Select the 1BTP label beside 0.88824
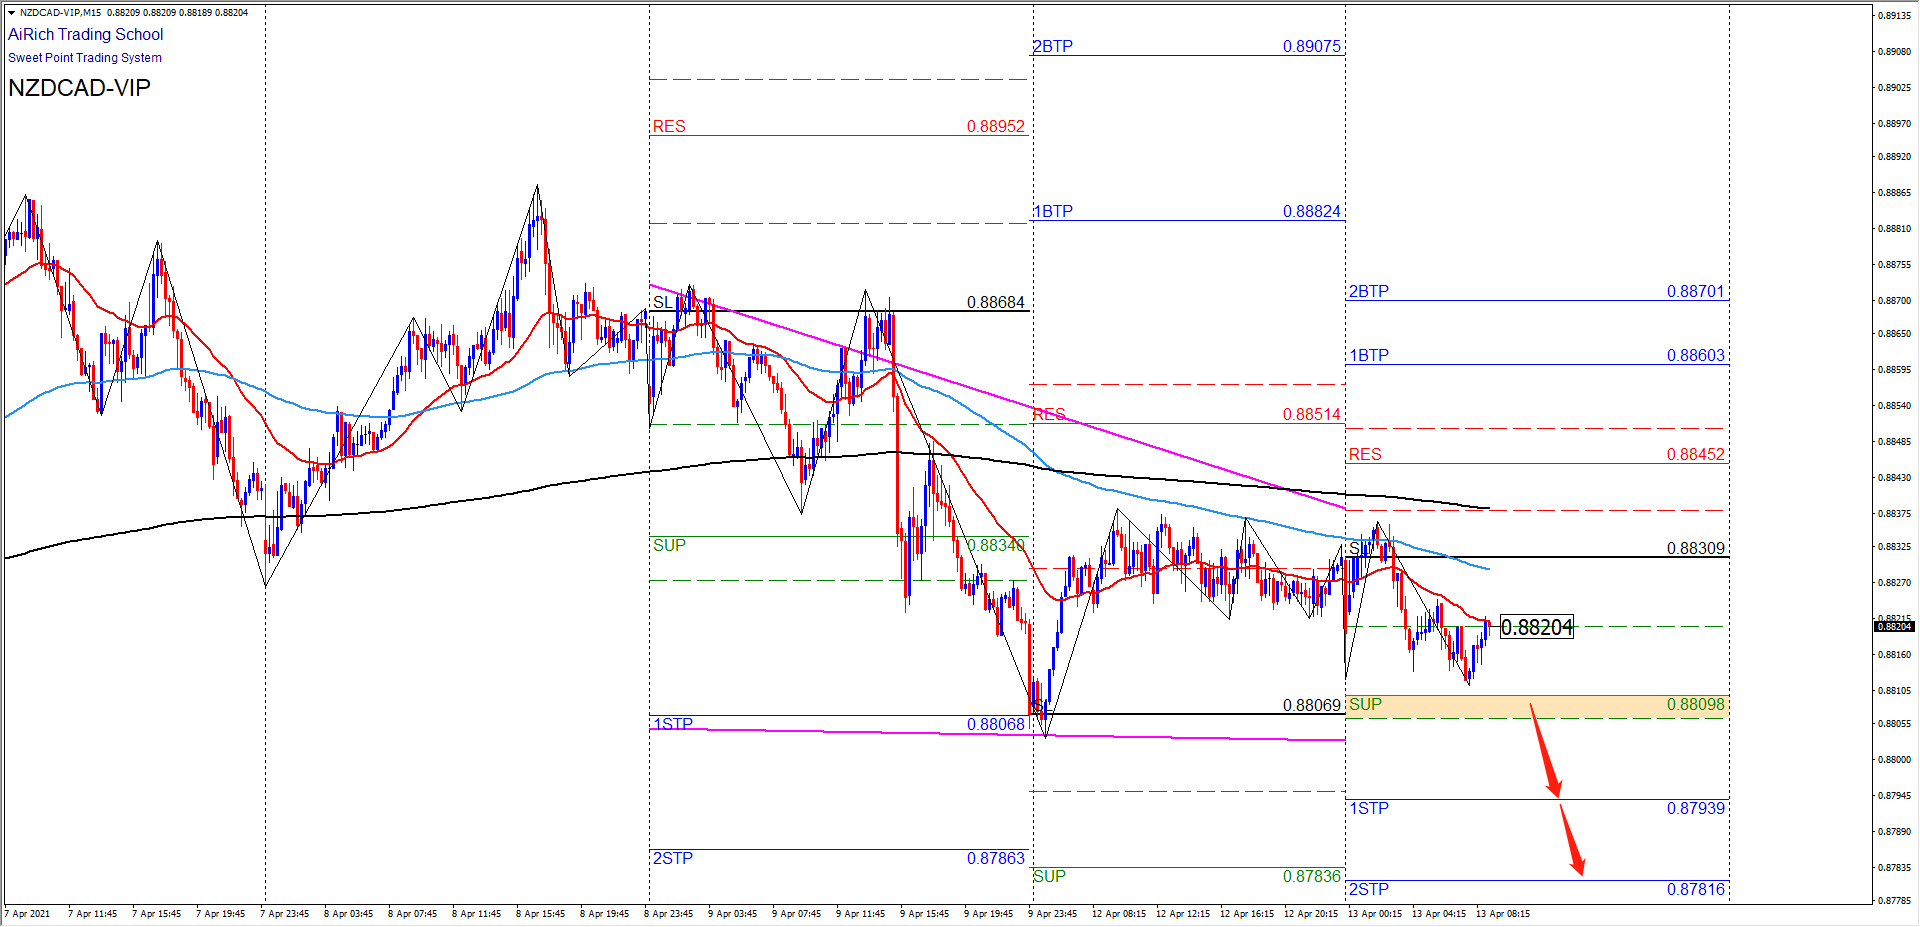 click(x=1053, y=211)
